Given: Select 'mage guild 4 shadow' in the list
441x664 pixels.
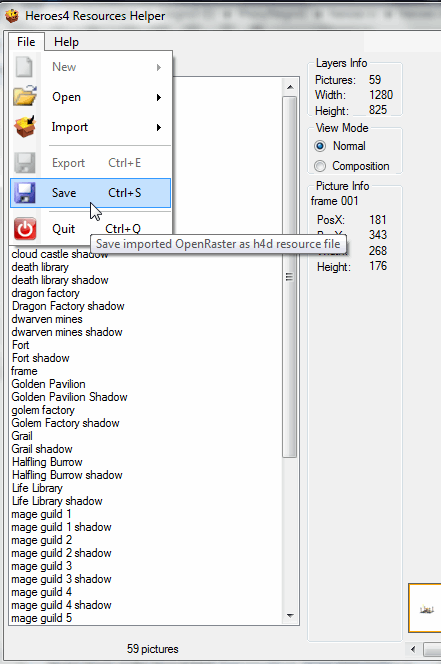Looking at the screenshot, I should pos(61,606).
